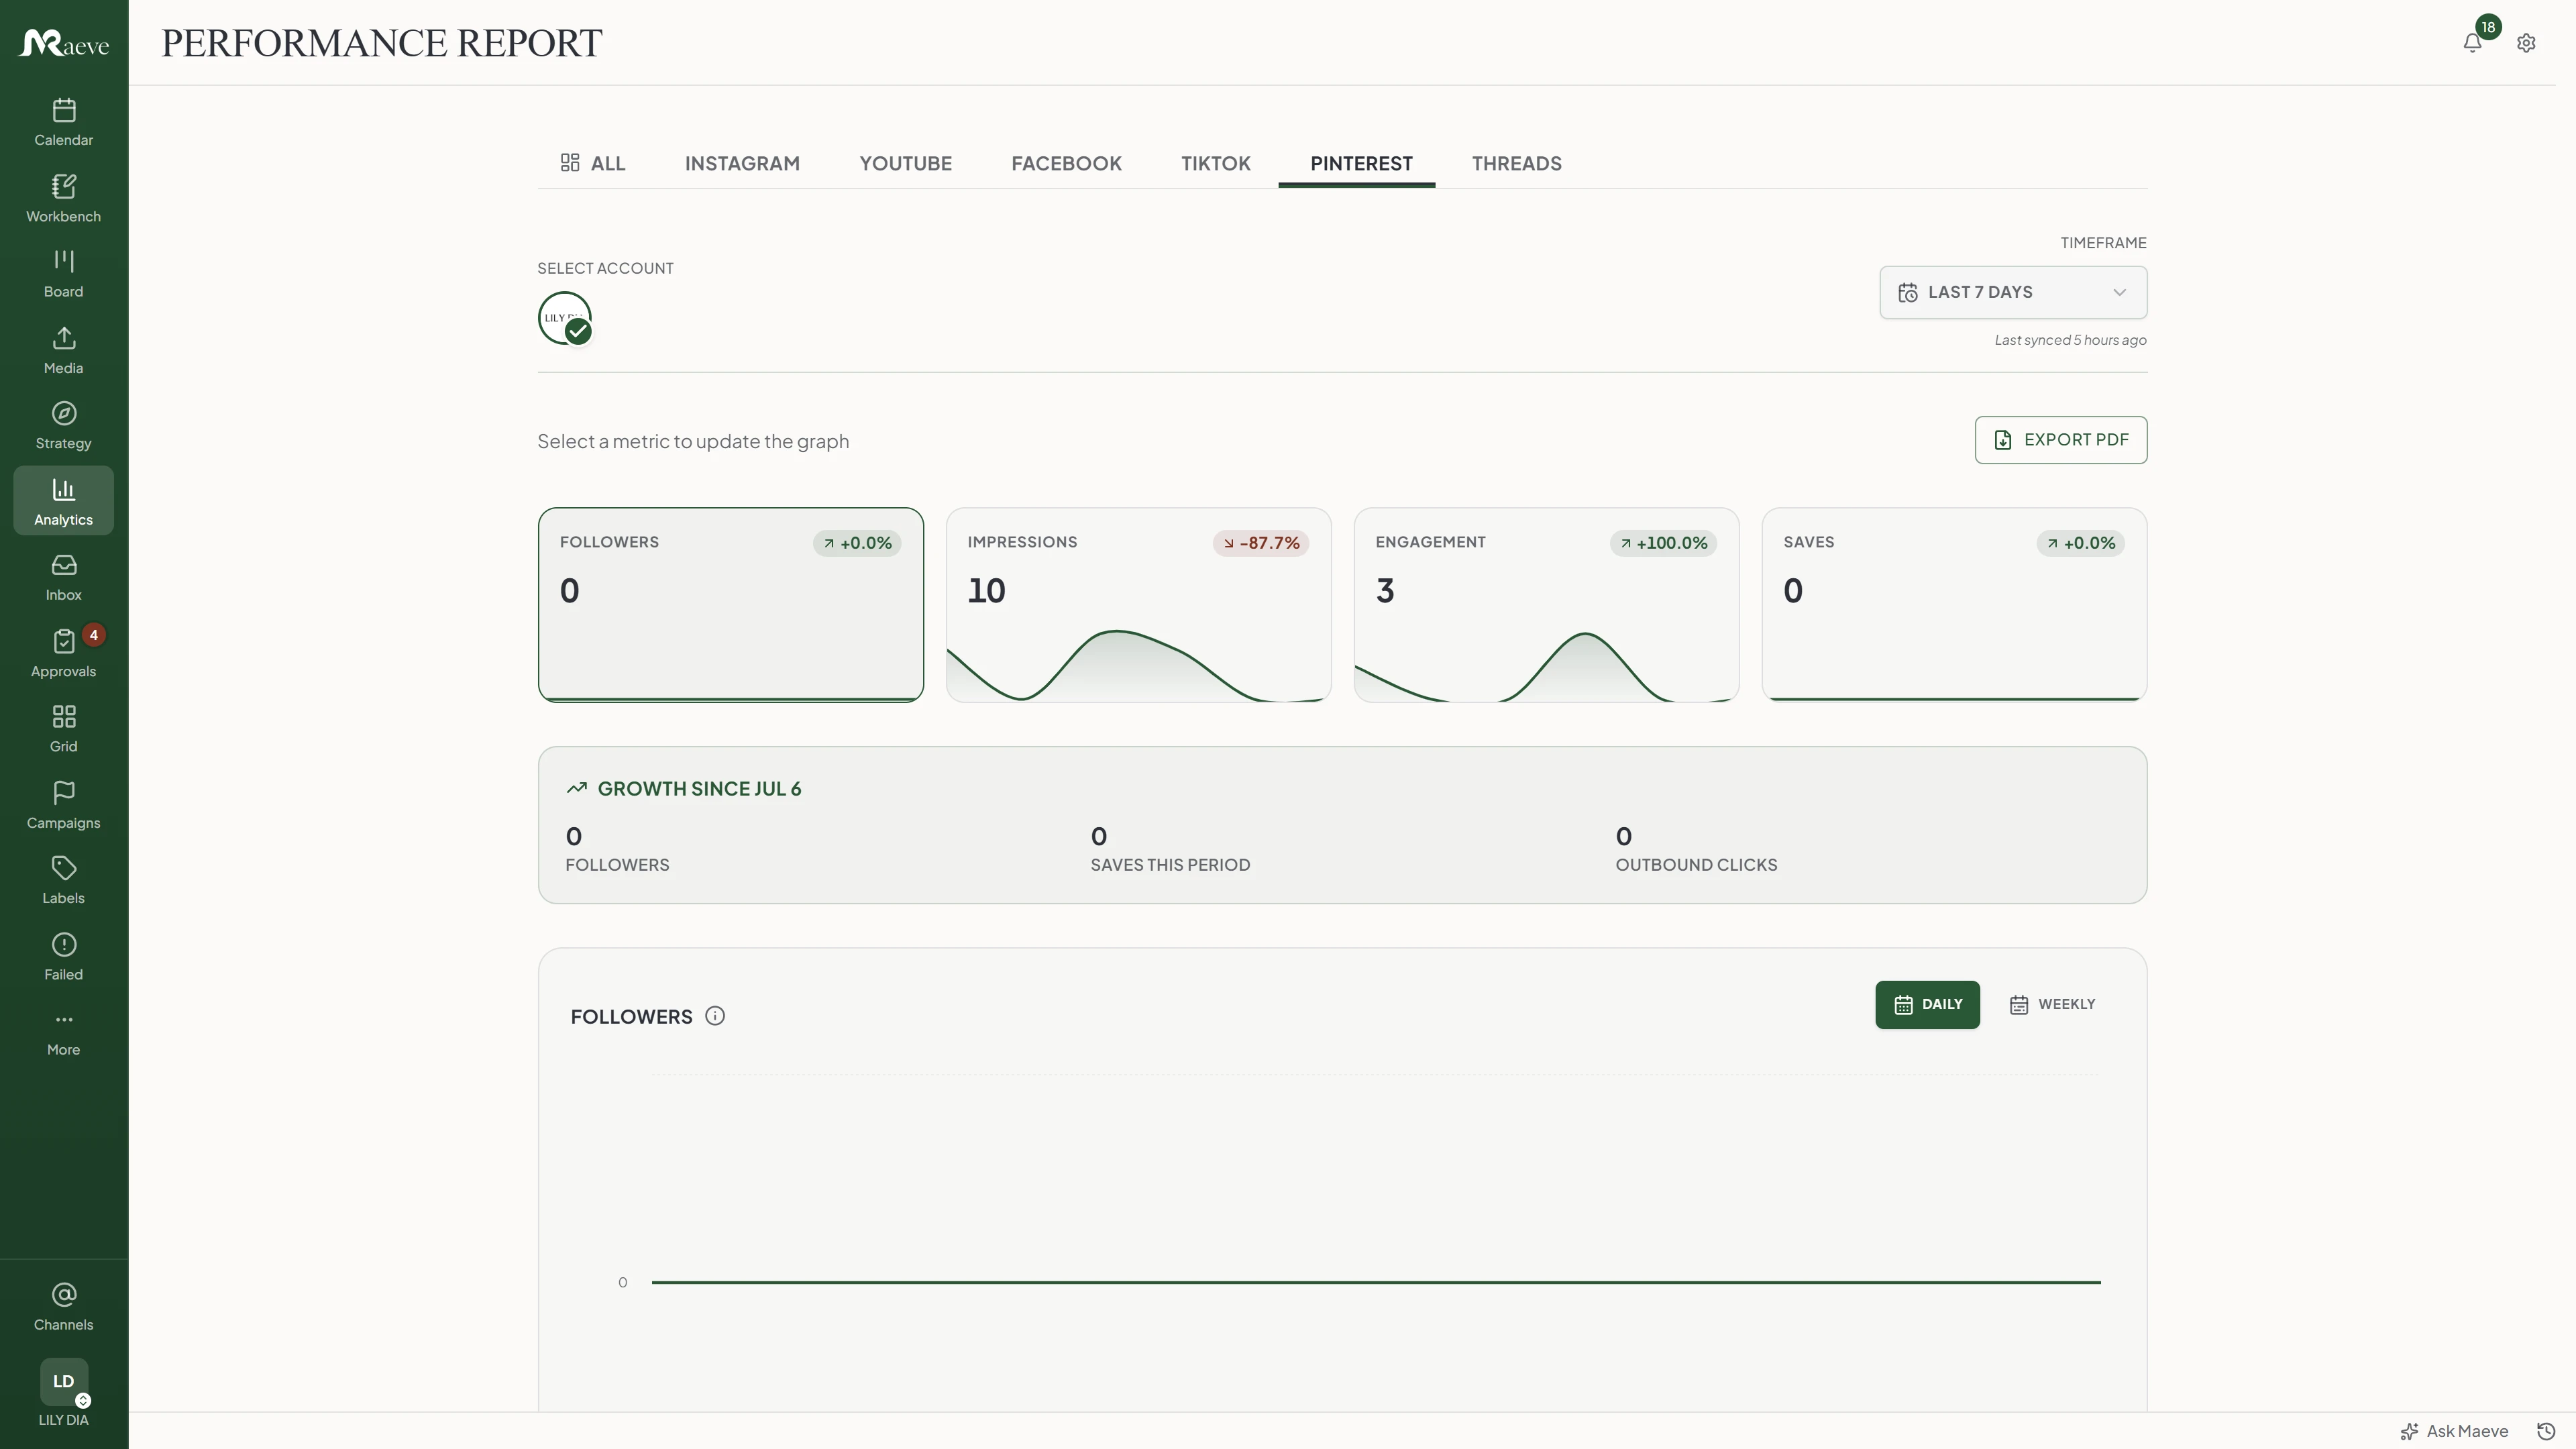The height and width of the screenshot is (1449, 2576).
Task: Switch to the THREADS tab
Action: 1516,163
